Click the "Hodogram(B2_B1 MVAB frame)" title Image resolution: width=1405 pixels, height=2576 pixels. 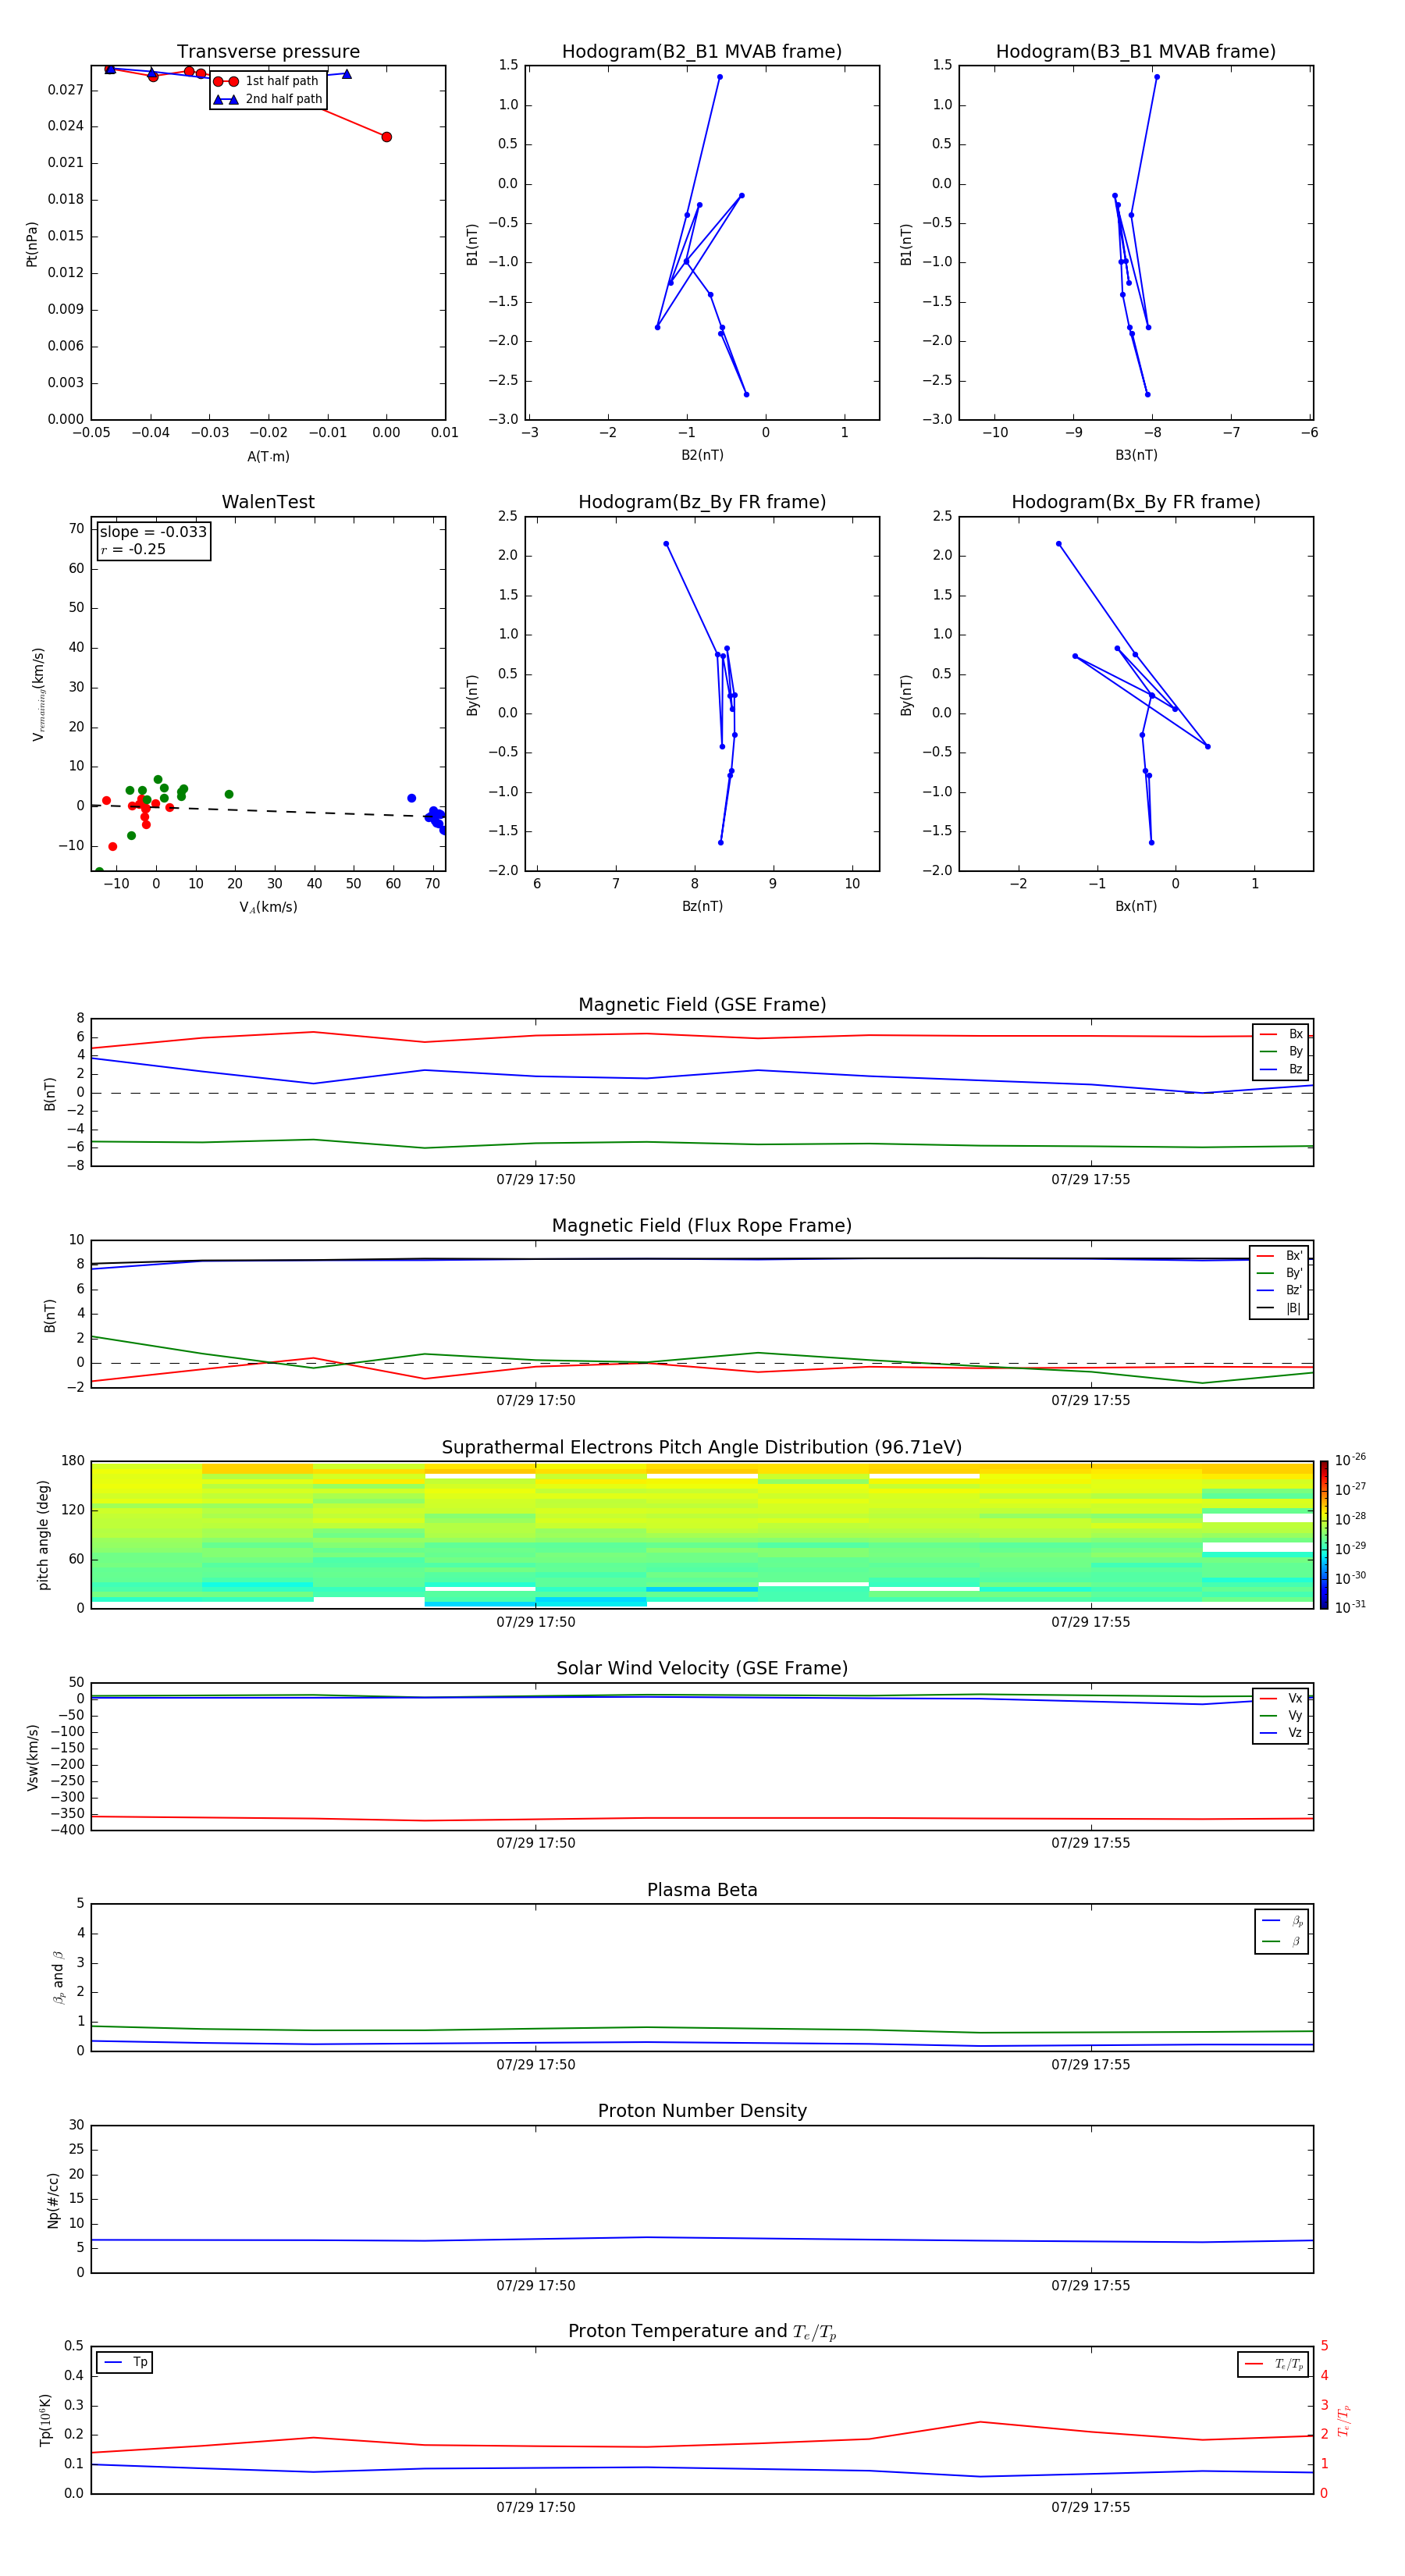(702, 52)
